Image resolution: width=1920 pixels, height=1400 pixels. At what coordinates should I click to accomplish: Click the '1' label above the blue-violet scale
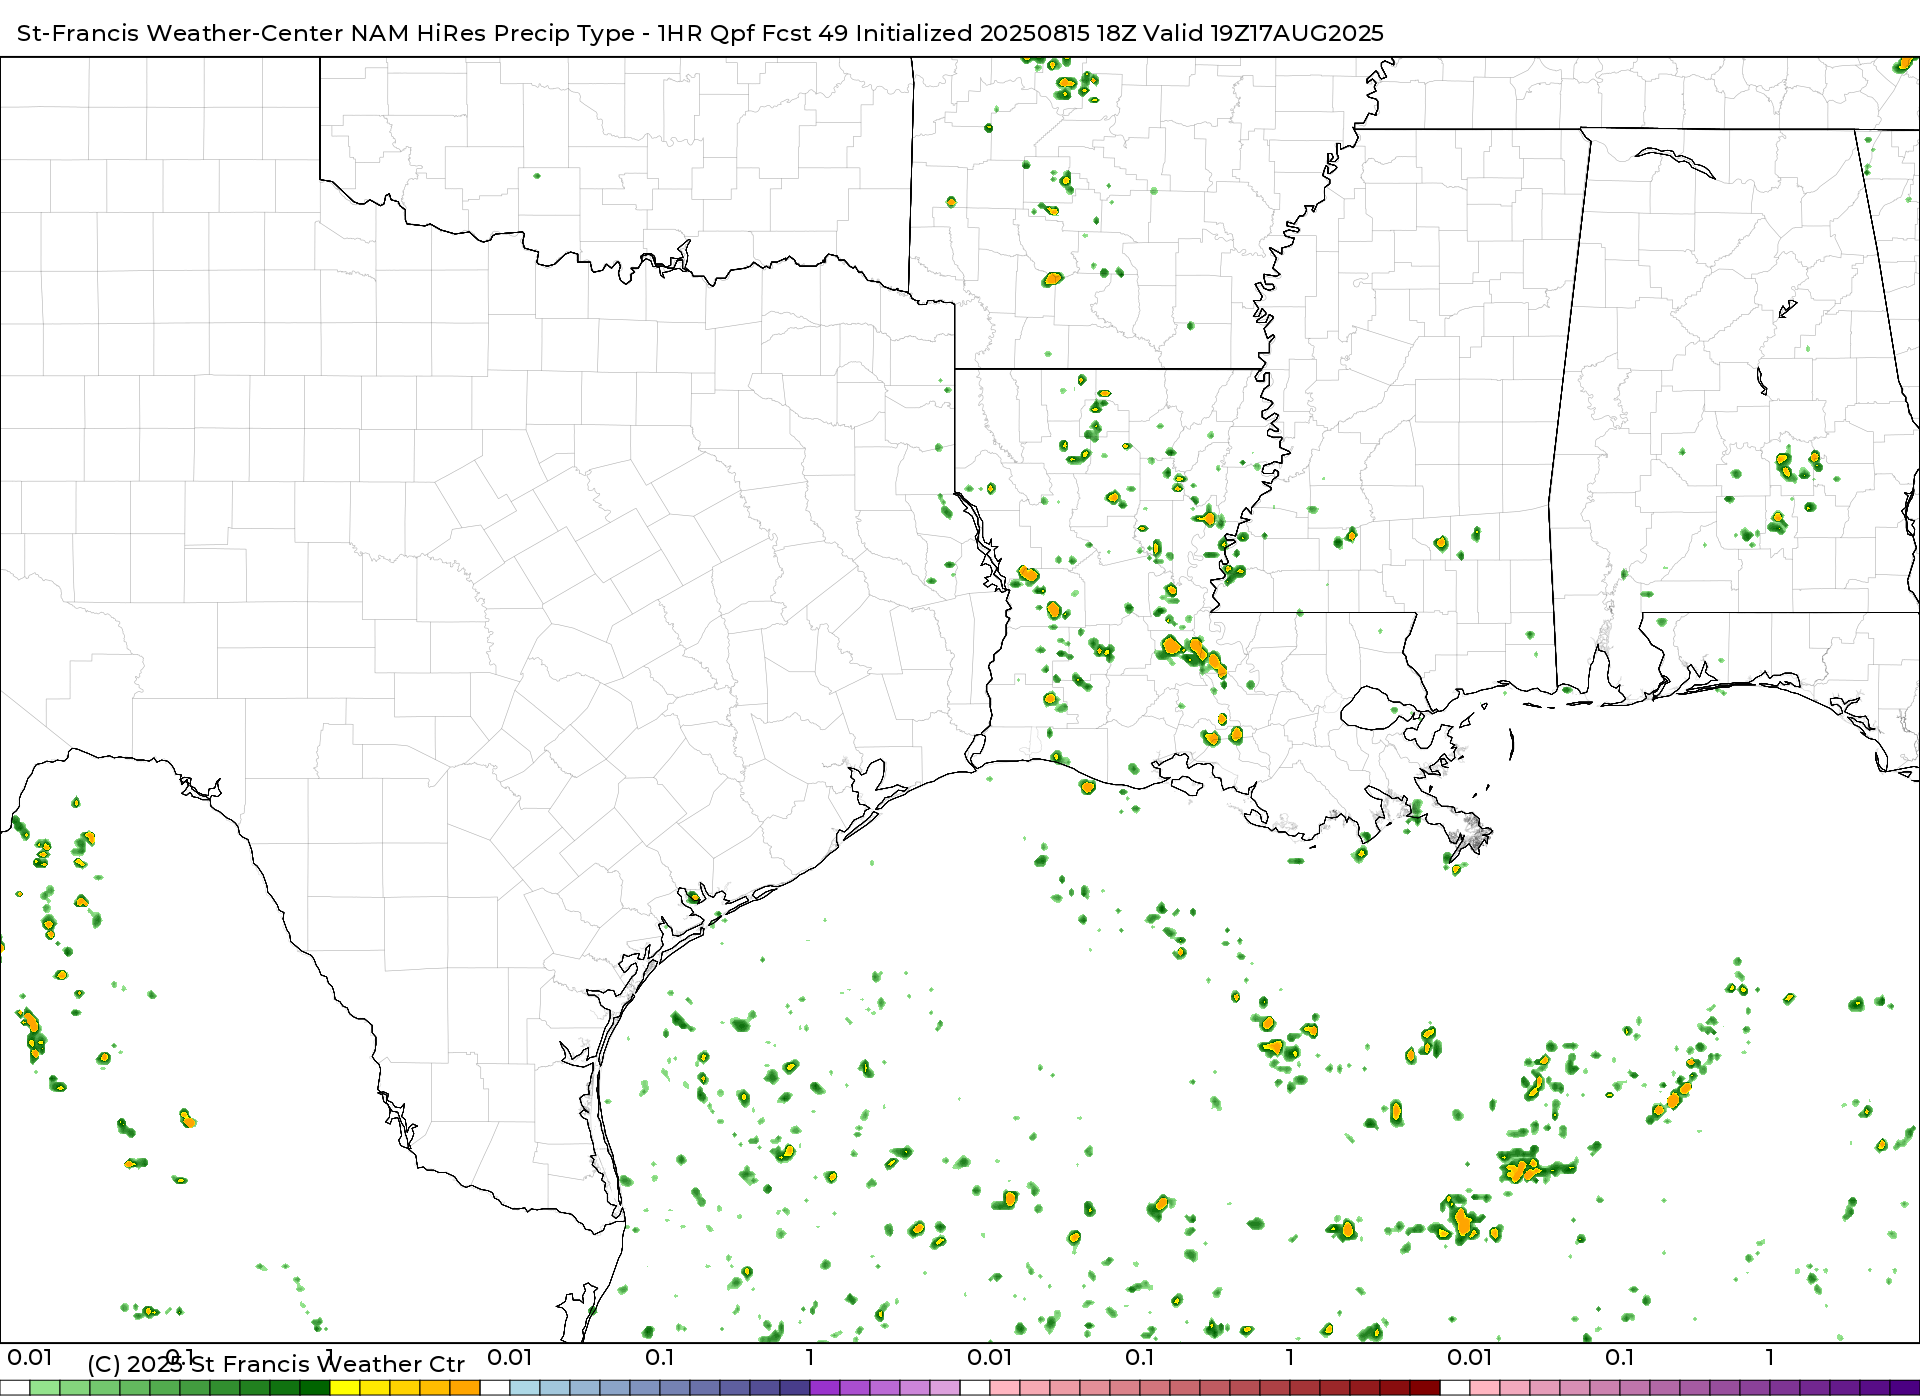pos(810,1357)
